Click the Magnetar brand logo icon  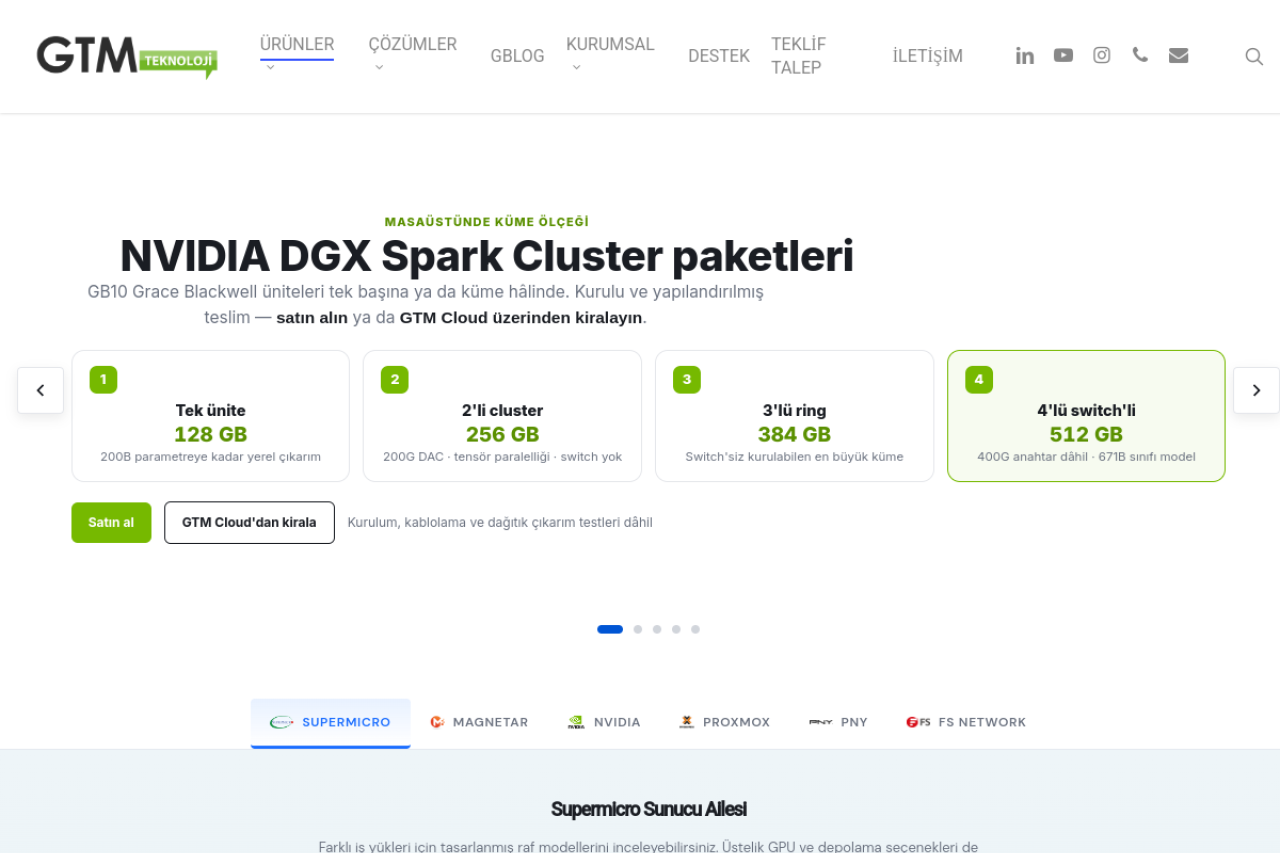437,722
